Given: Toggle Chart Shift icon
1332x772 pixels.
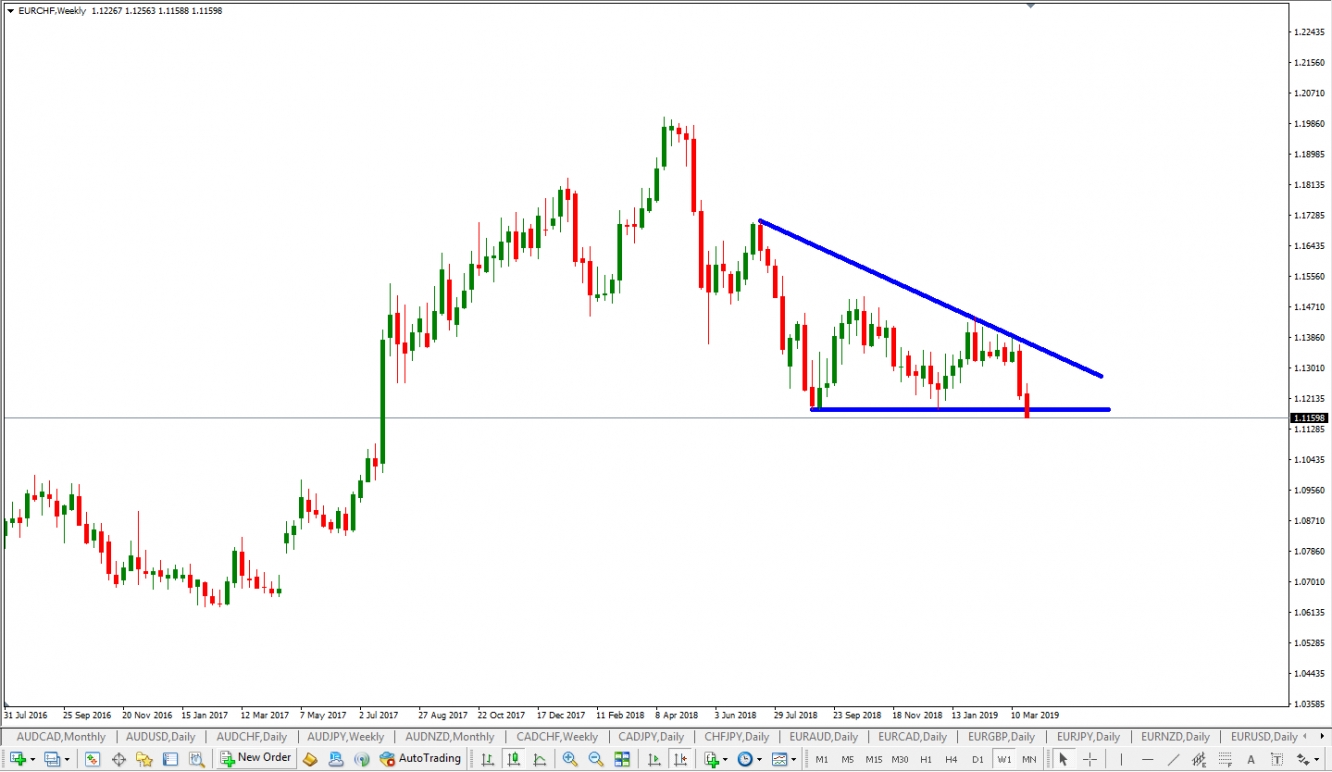Looking at the screenshot, I should (681, 759).
